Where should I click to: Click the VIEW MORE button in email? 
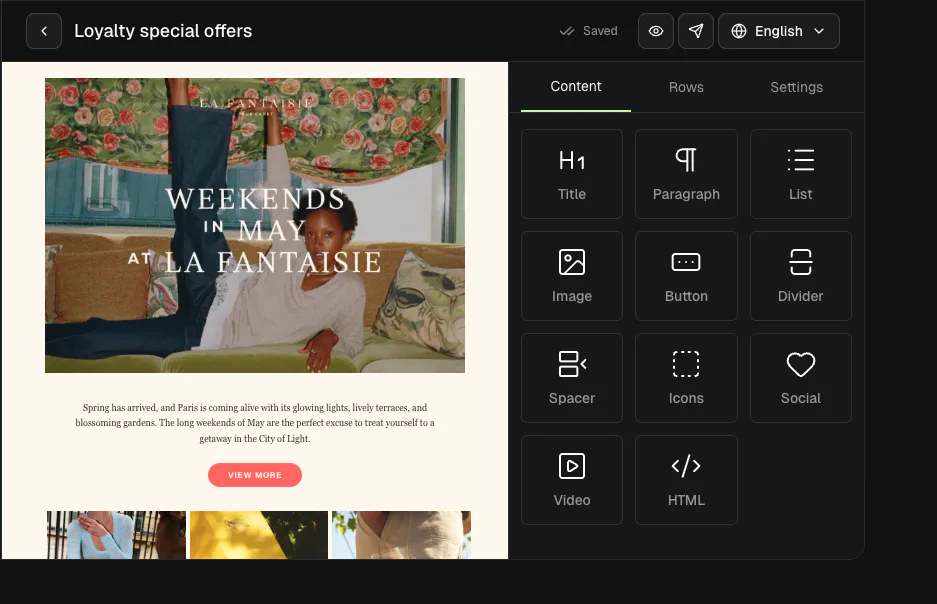(255, 475)
